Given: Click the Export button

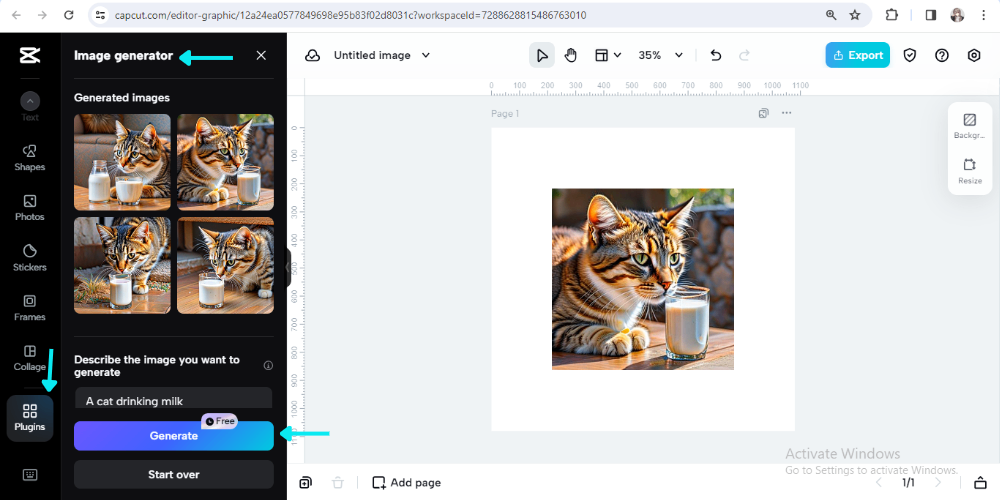Looking at the screenshot, I should point(857,55).
